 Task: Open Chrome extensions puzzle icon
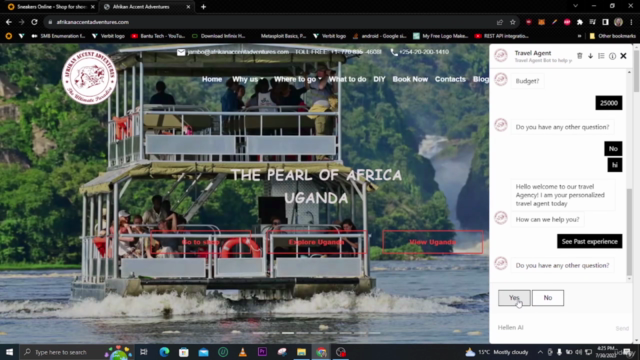pyautogui.click(x=580, y=22)
